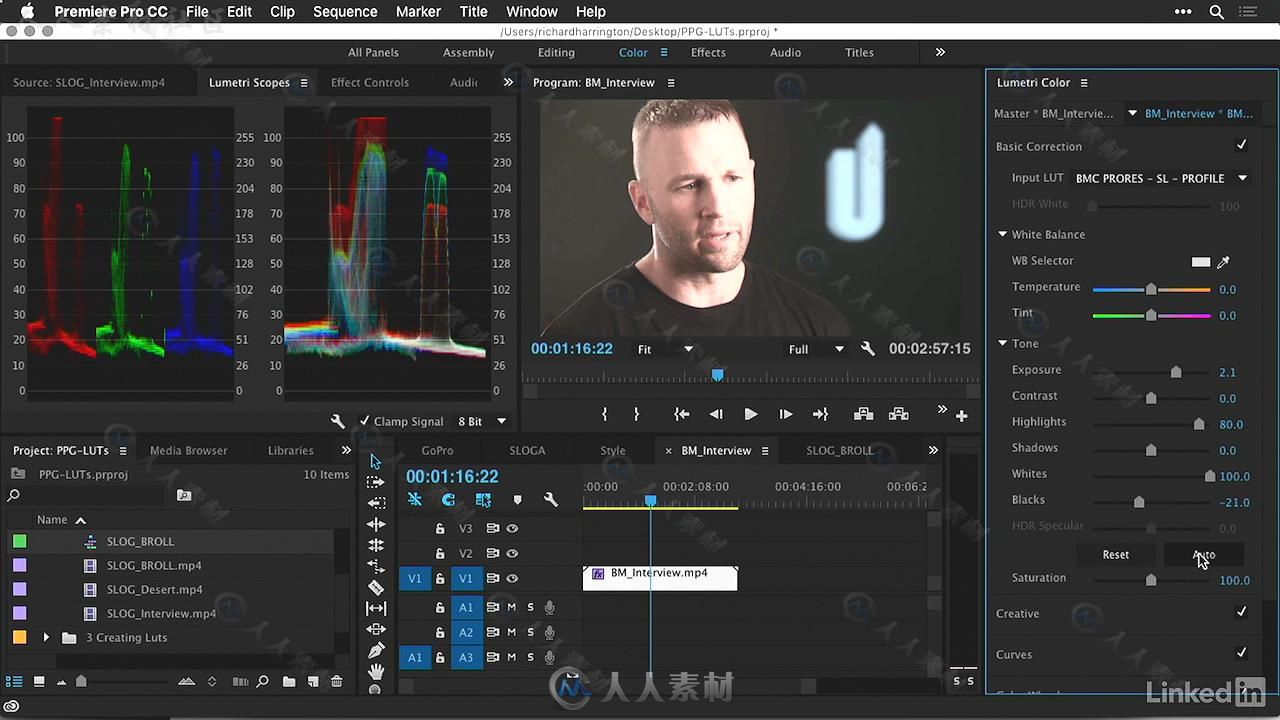Screen dimensions: 1280x720
Task: Switch to the Effects workspace
Action: click(708, 52)
